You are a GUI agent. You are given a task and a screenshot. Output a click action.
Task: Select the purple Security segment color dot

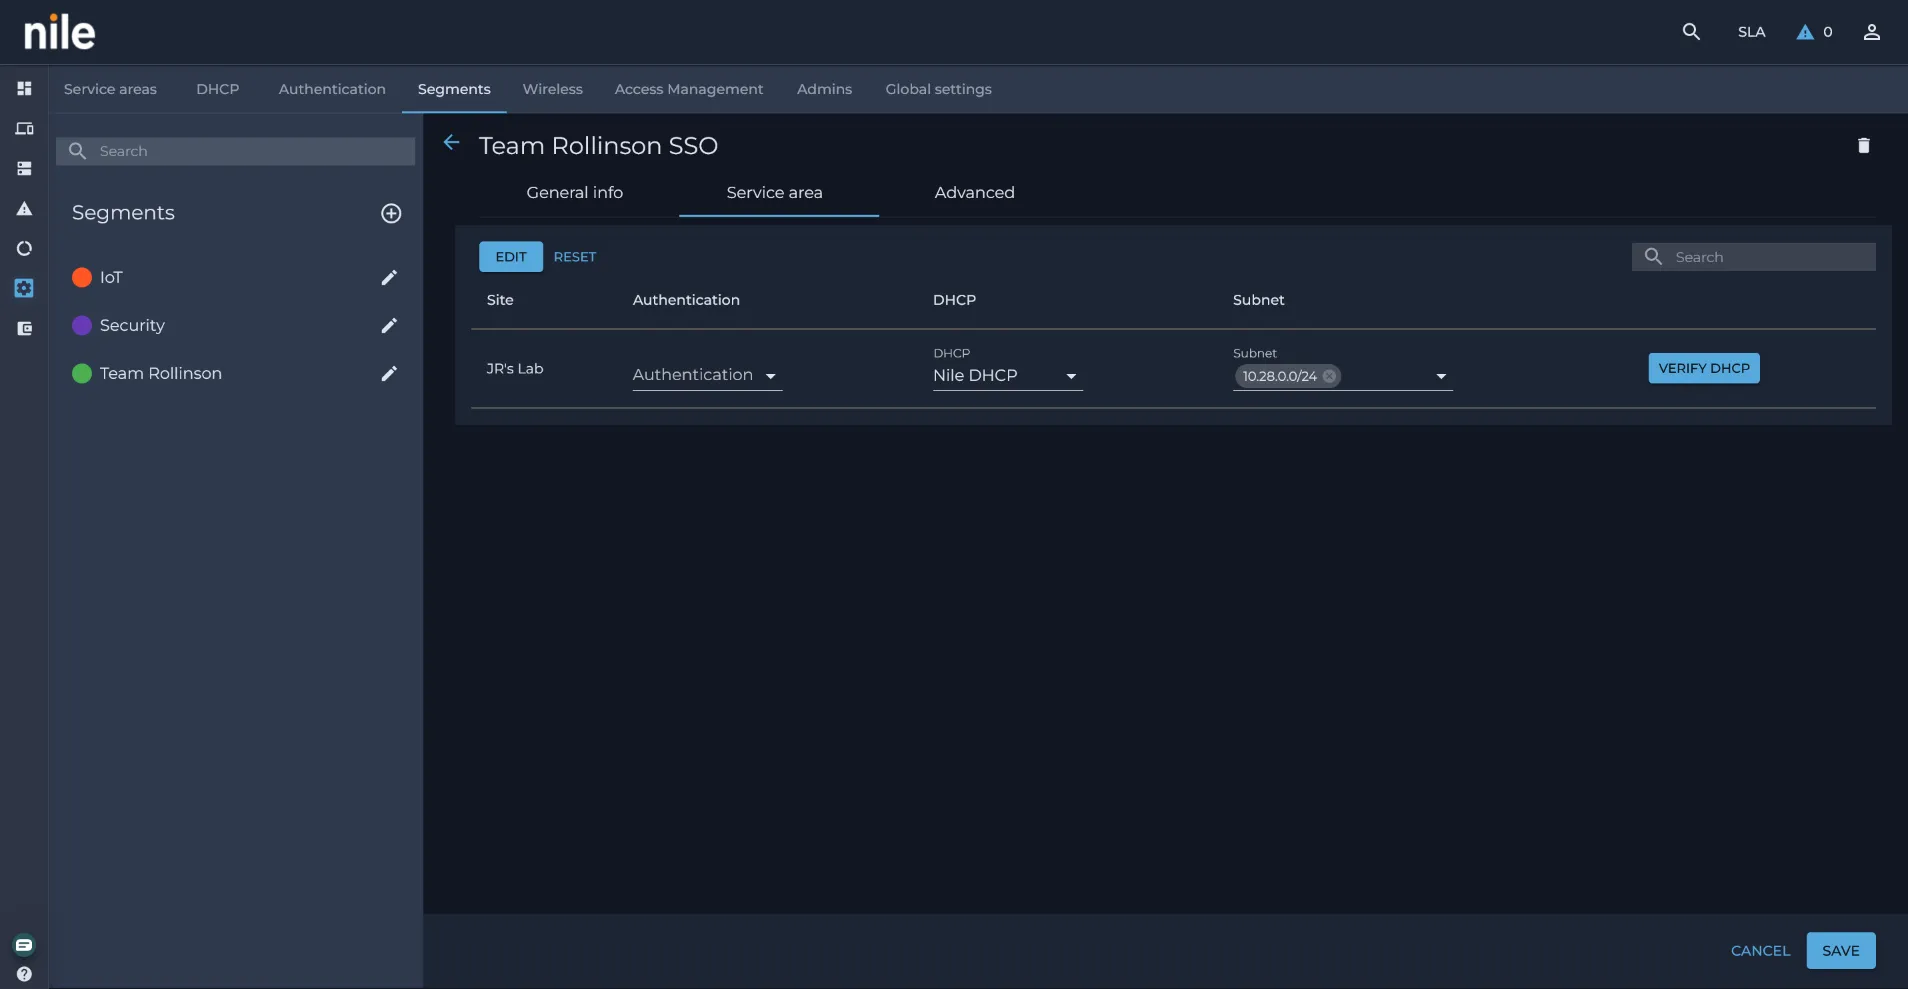coord(82,325)
